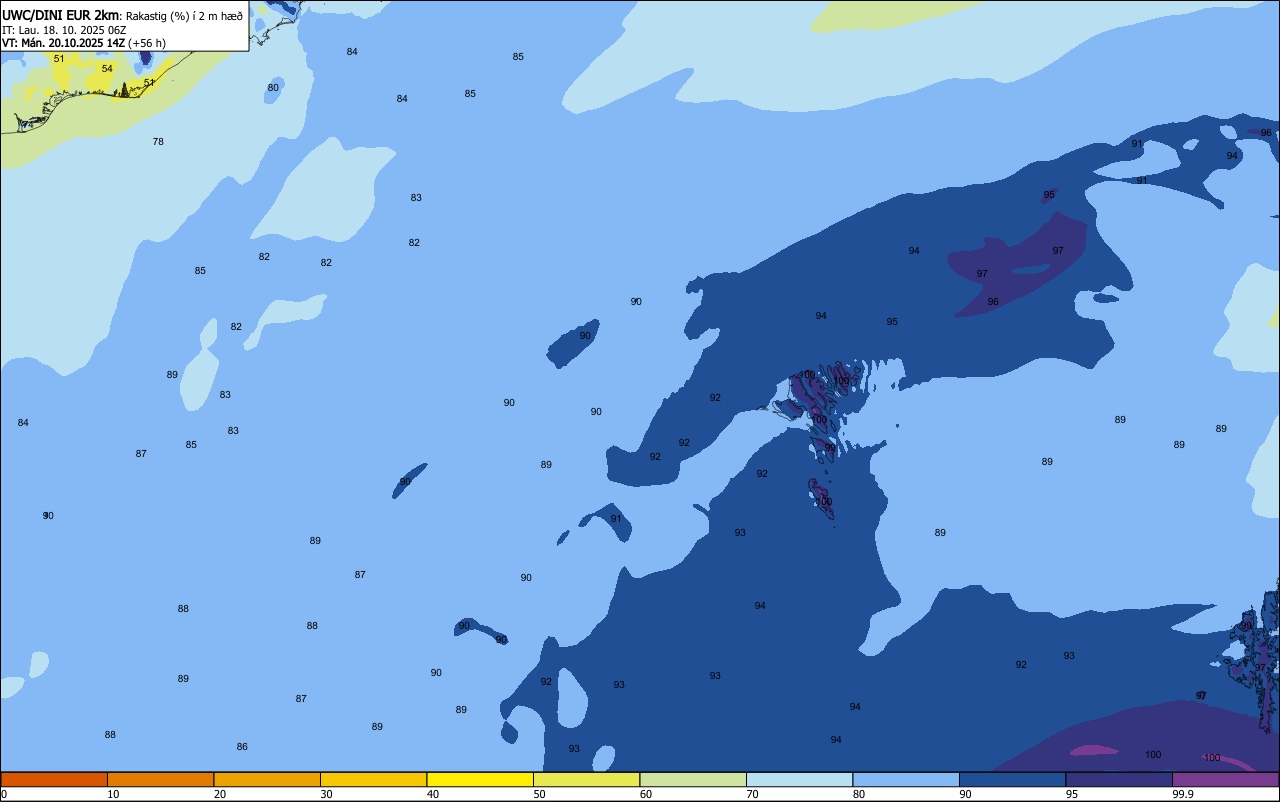Click the 60–70 pale green legend swatch

coord(693,779)
